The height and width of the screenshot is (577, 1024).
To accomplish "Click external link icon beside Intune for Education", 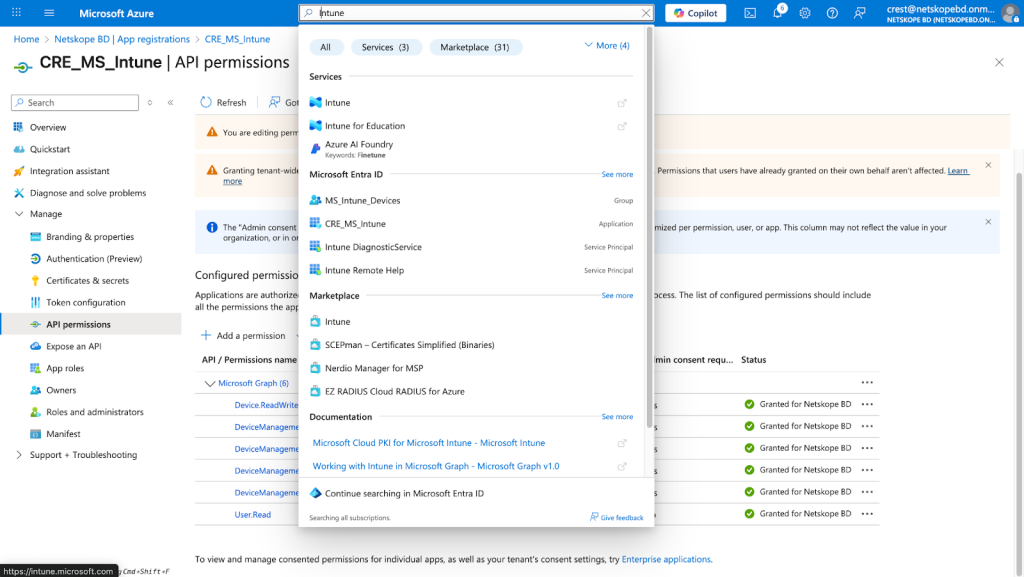I will point(622,126).
